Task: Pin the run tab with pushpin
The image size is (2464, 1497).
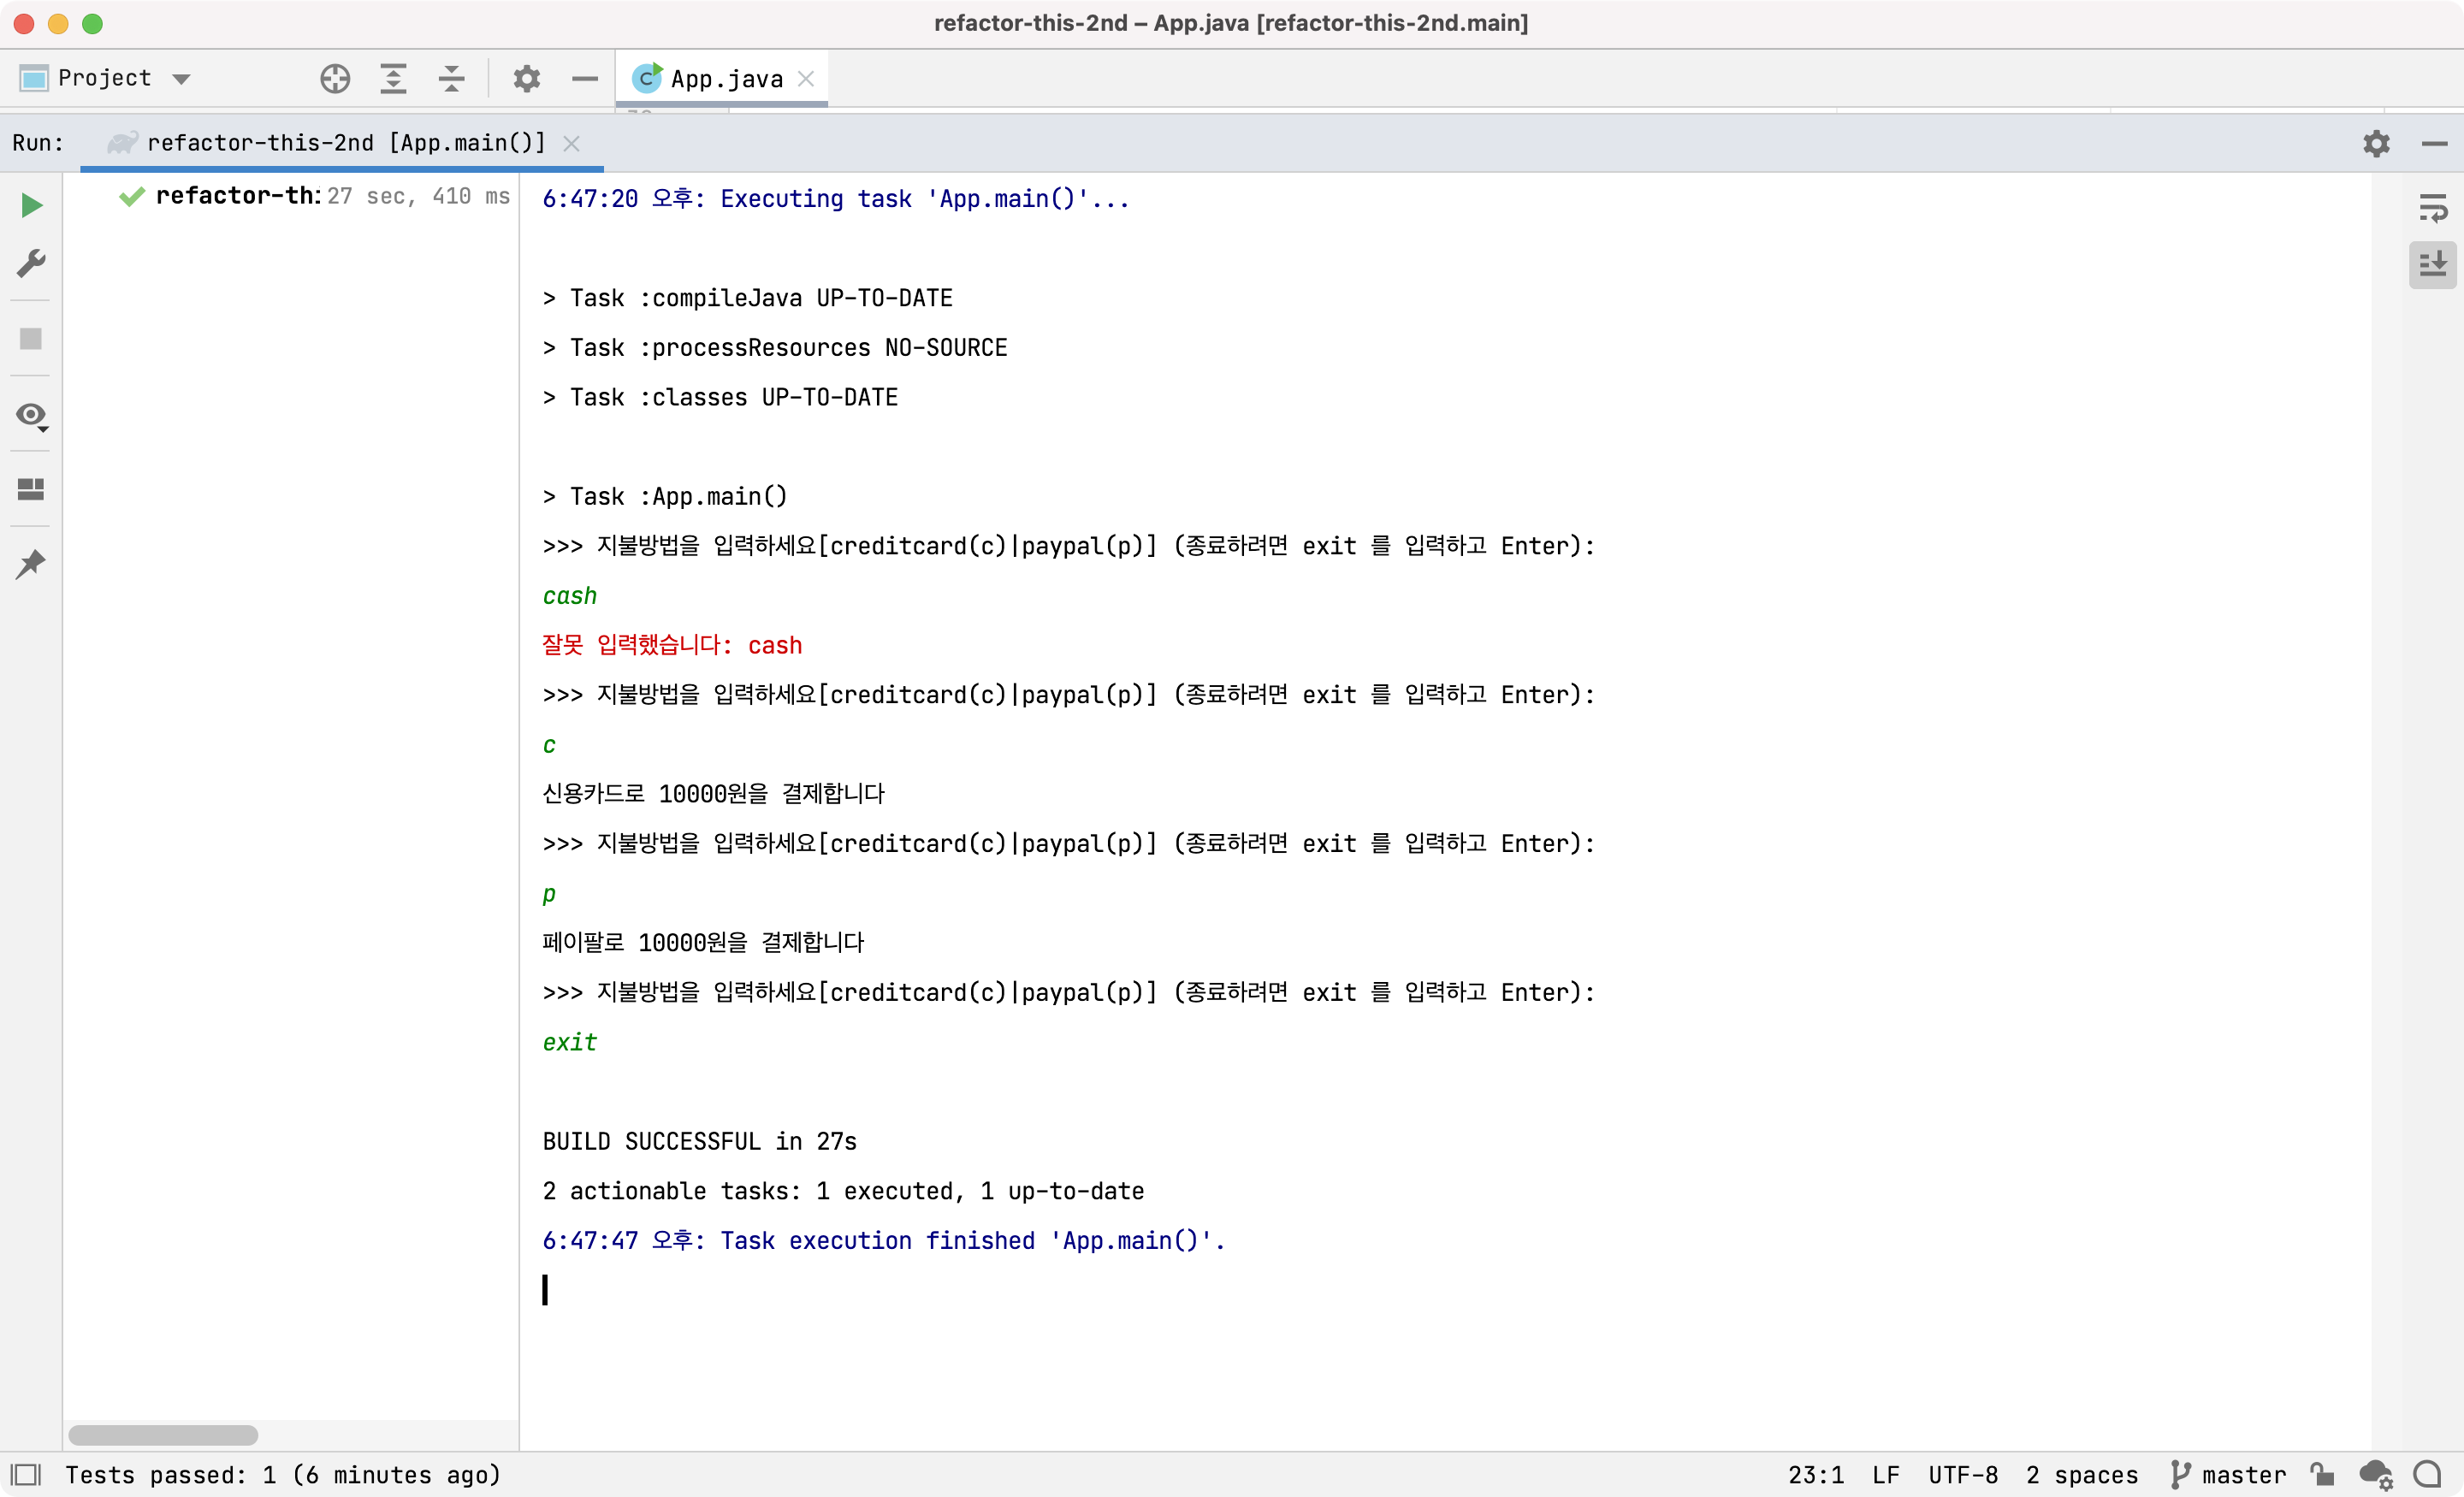Action: 31,564
